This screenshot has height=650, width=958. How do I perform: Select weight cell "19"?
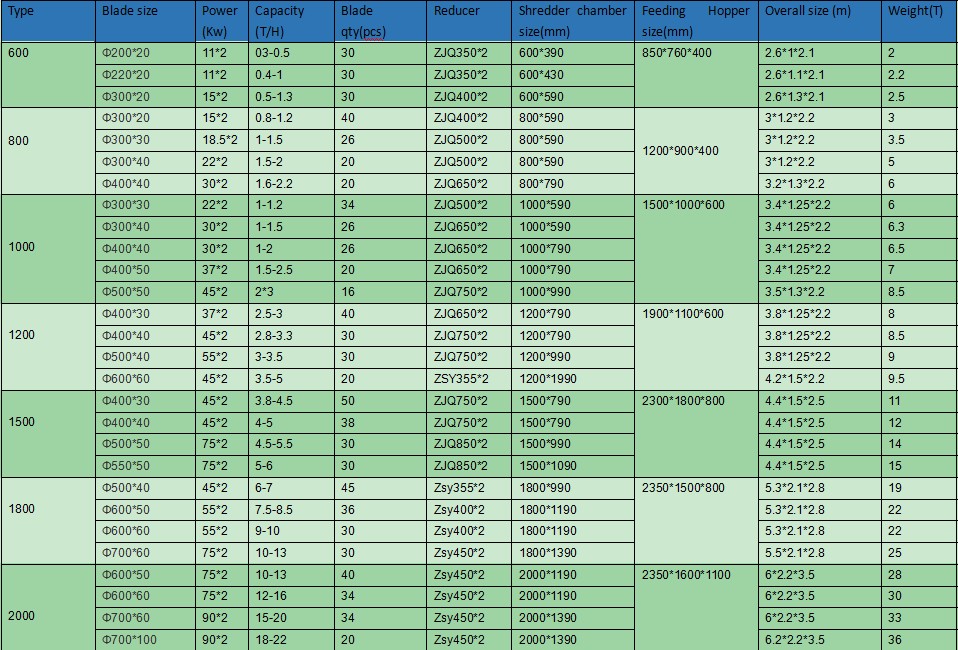click(920, 488)
